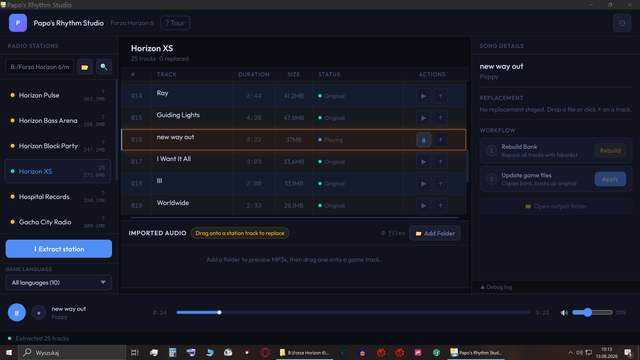Click the playback progress seek bar
Screen dimensions: 640x360
353,313
